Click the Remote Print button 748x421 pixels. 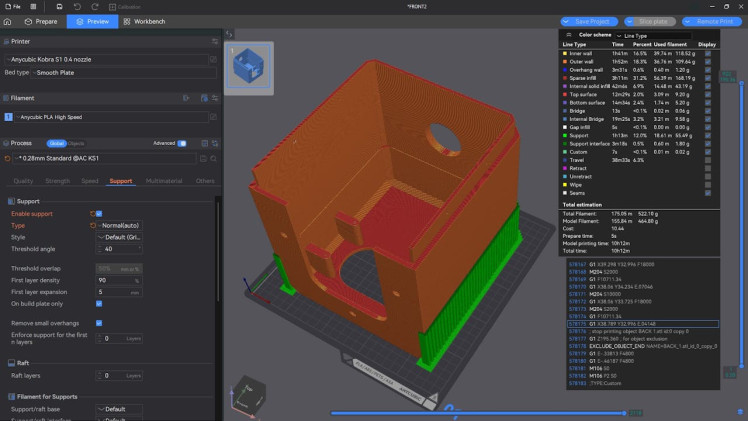(x=711, y=21)
